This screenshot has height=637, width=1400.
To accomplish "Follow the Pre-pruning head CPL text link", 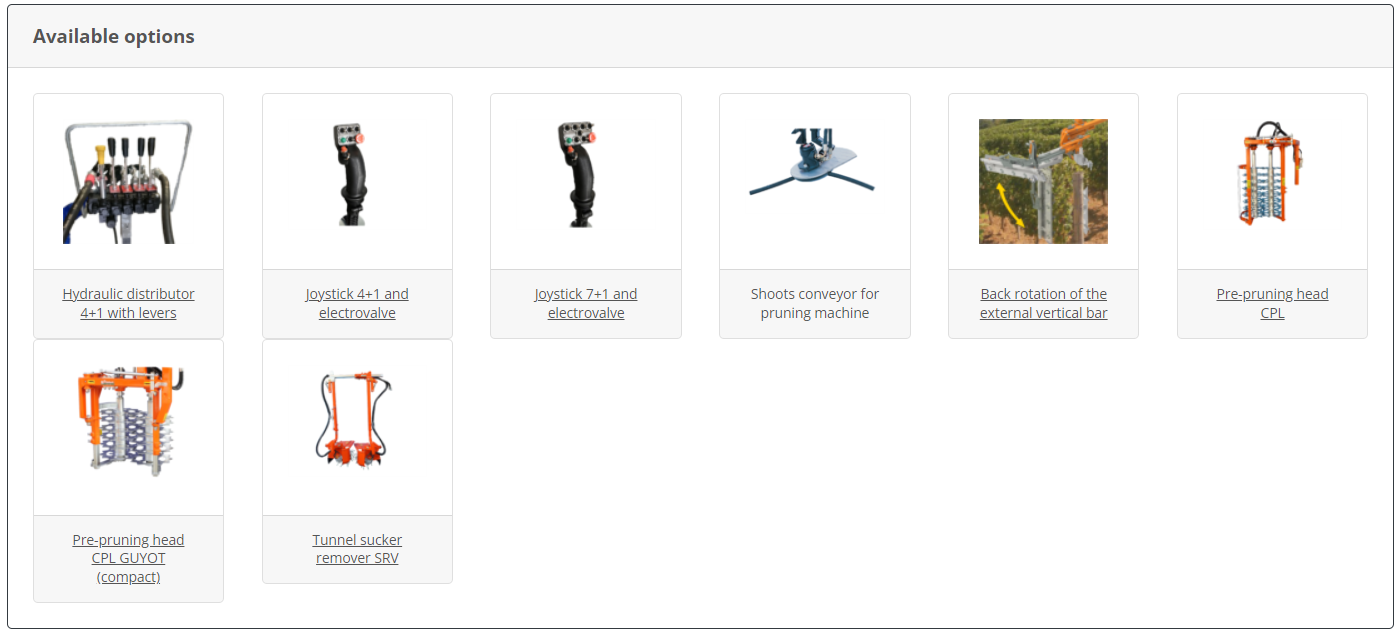I will [1272, 304].
